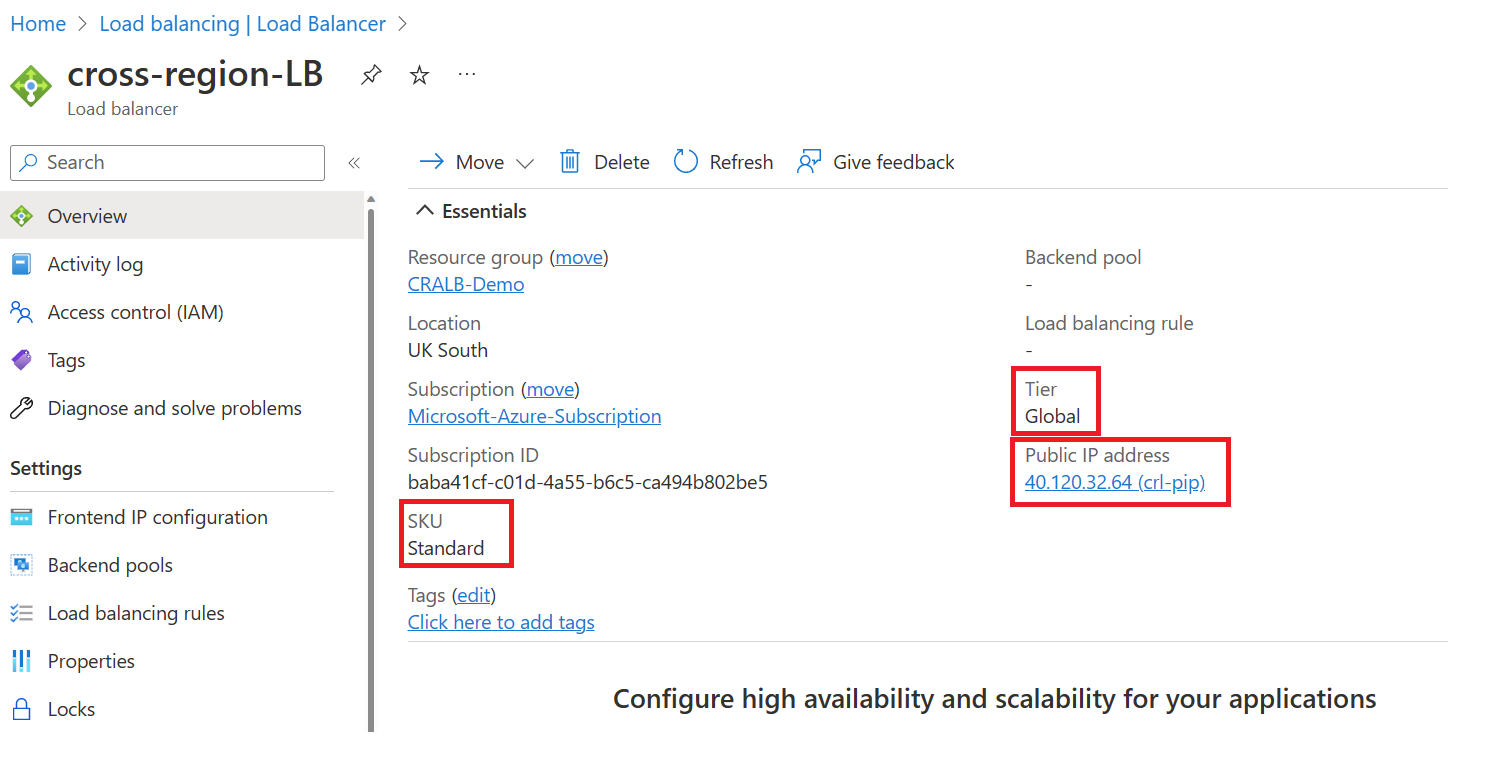Open Properties from Settings sidebar
The image size is (1504, 779).
point(91,660)
